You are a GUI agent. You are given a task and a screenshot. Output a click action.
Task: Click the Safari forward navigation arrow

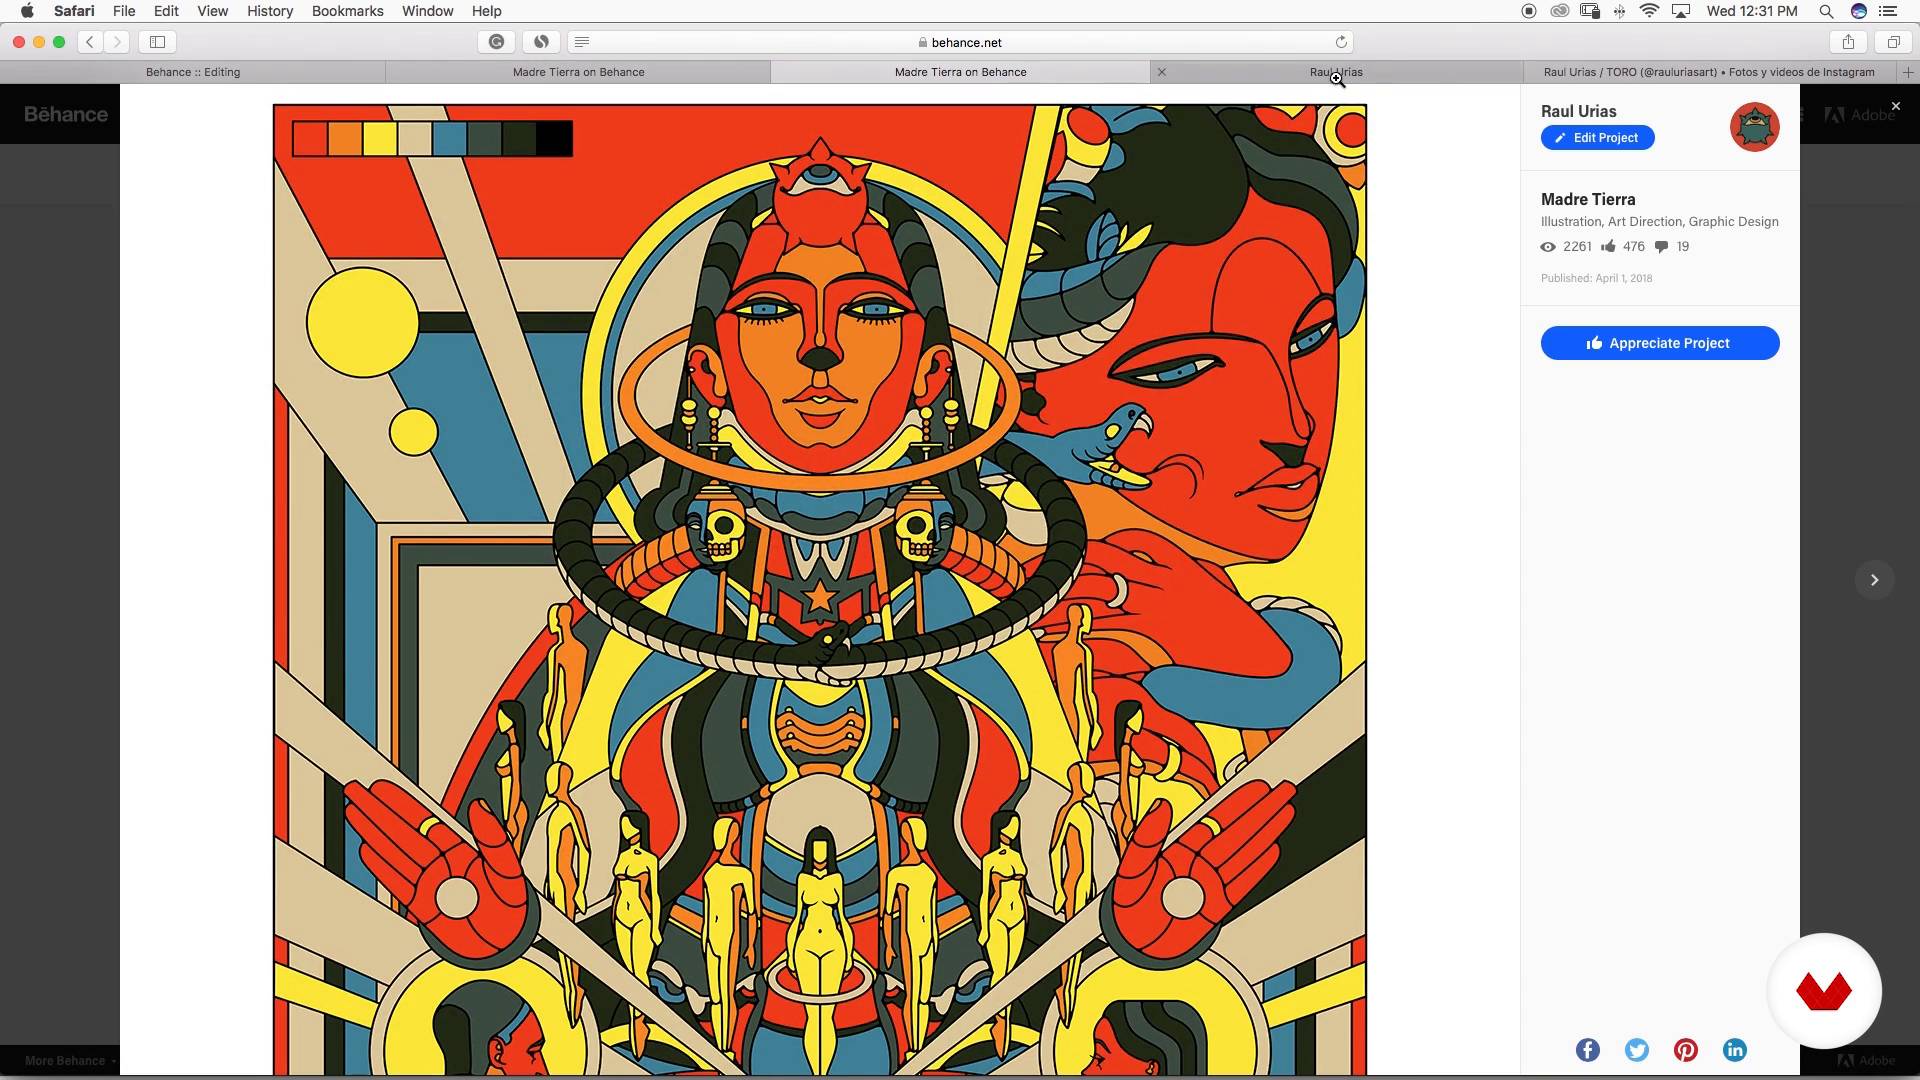pyautogui.click(x=117, y=42)
